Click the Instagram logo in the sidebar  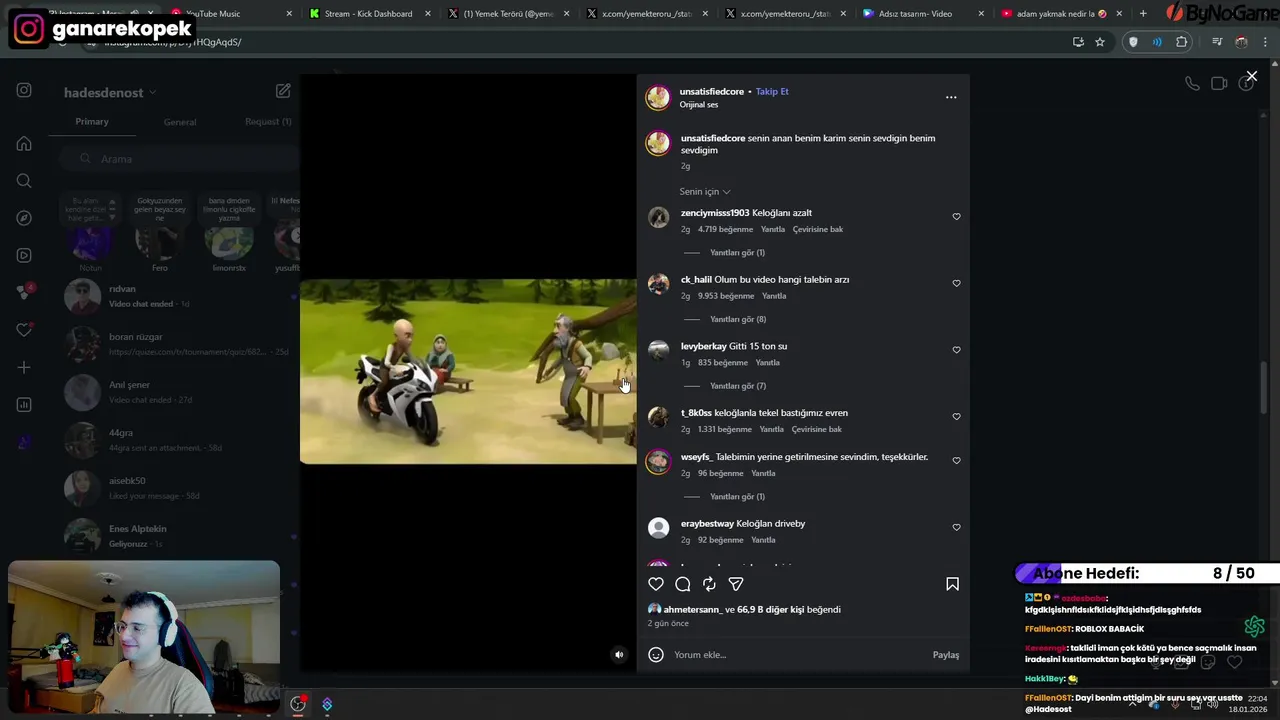[x=24, y=90]
